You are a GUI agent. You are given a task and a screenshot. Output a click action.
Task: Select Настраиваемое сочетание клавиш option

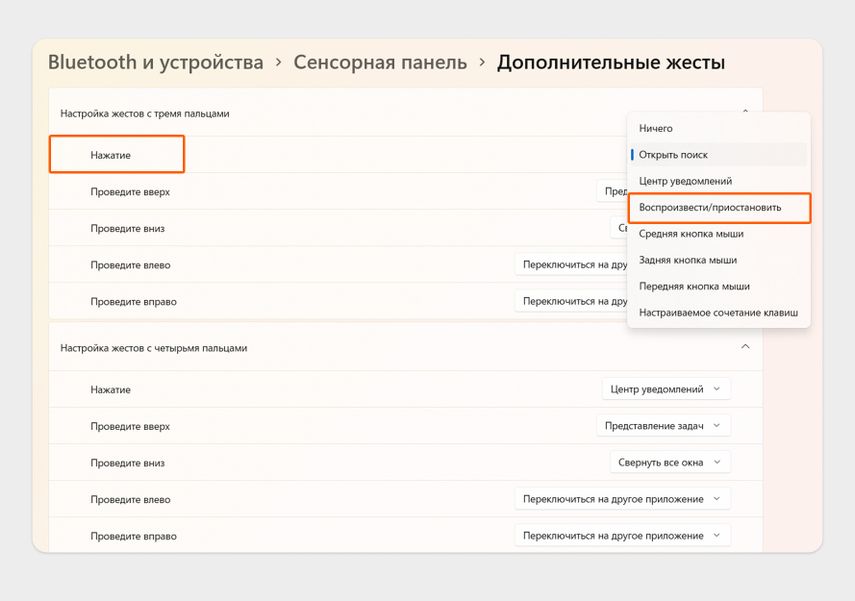tap(719, 312)
